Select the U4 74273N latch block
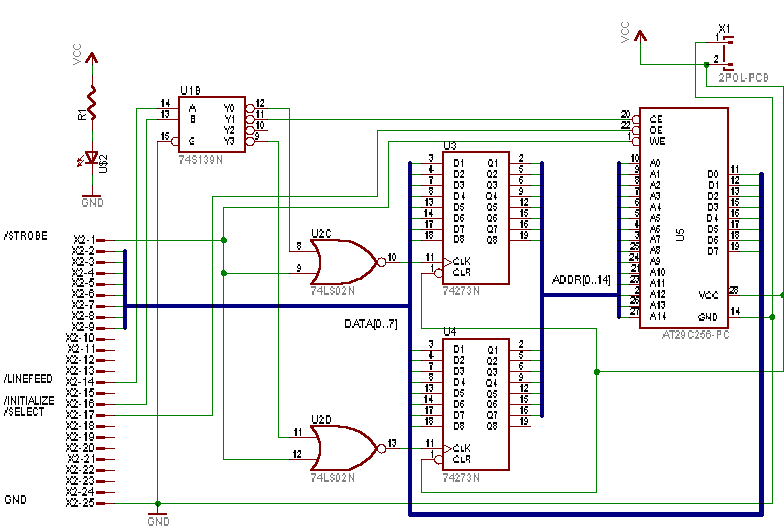Image resolution: width=784 pixels, height=529 pixels. point(476,404)
